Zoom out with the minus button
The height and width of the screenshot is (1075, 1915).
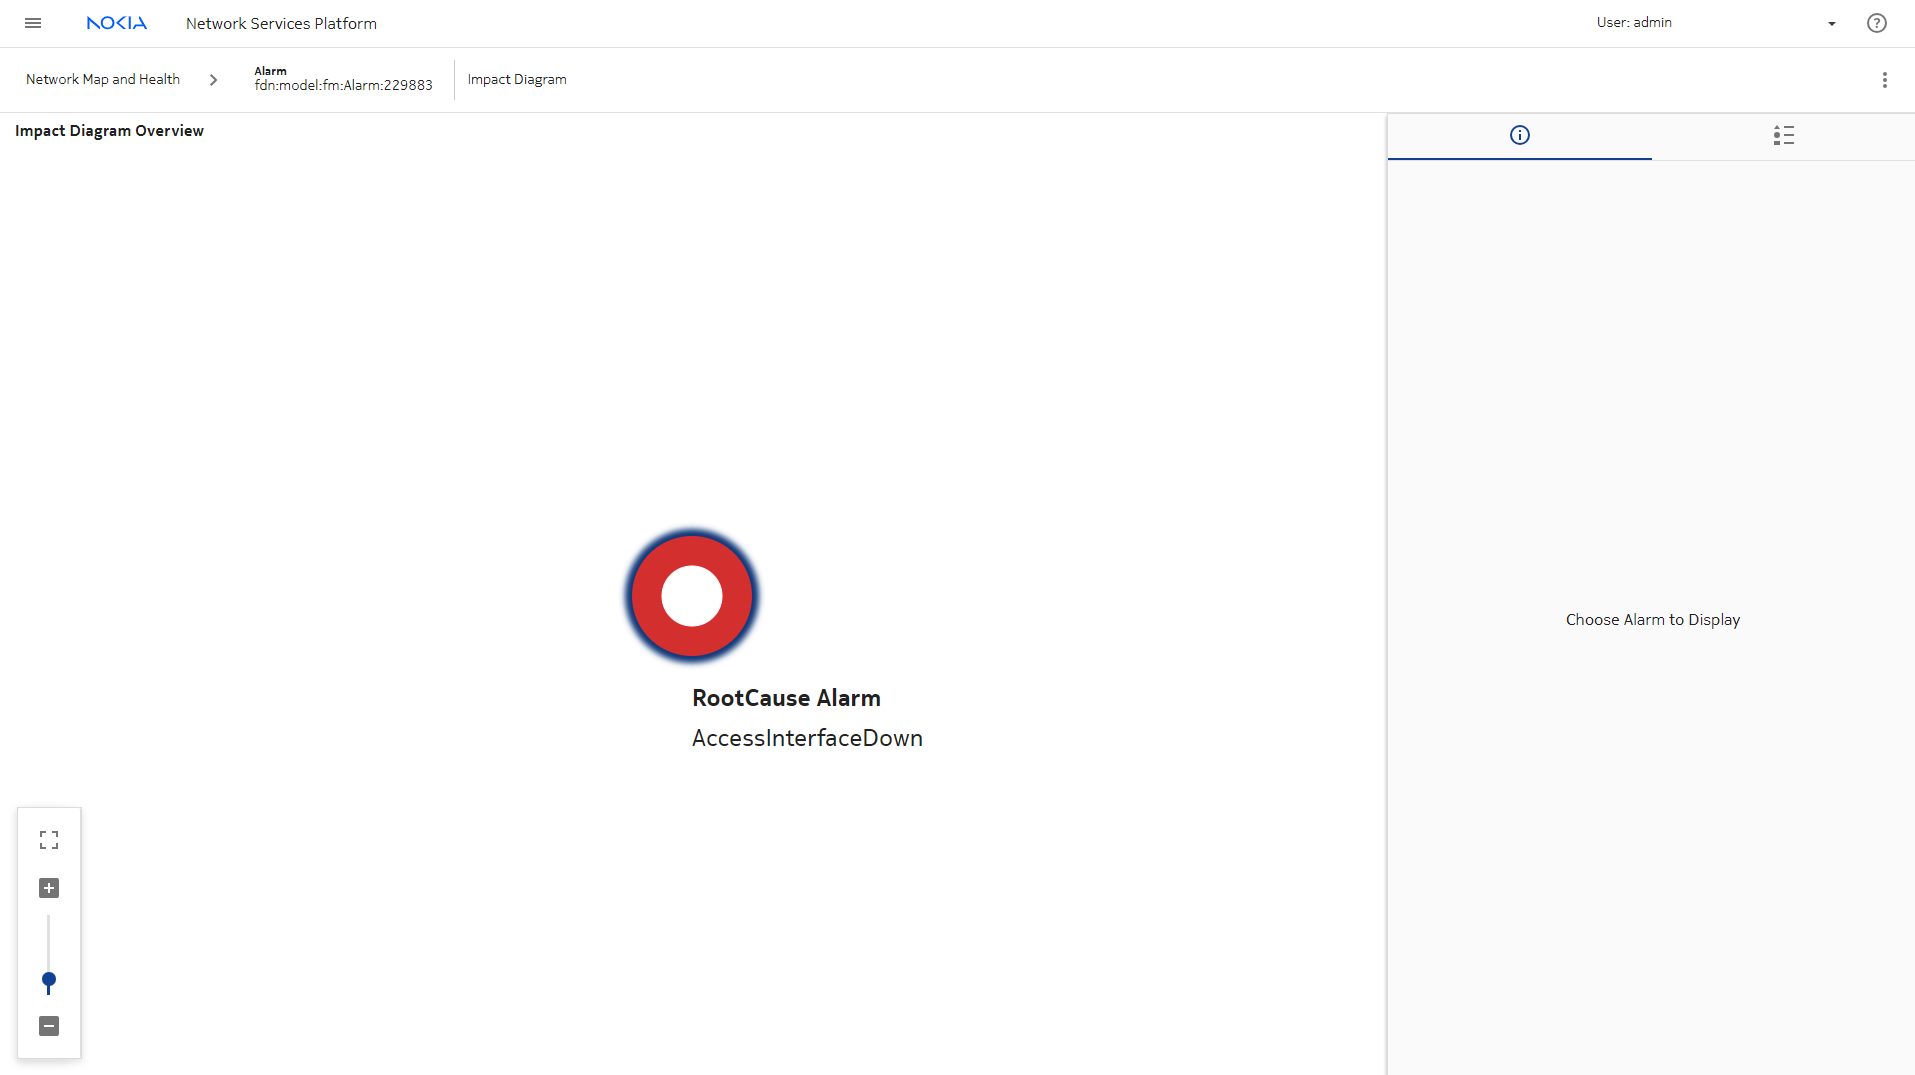pos(49,1026)
